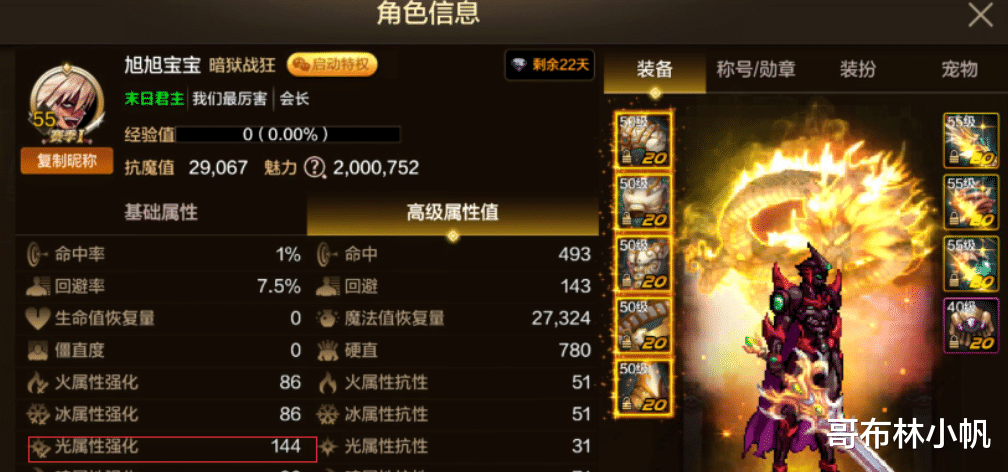Screen dimensions: 1008x472
Task: Select the fourth level 50 belt equipment slot
Action: [644, 325]
